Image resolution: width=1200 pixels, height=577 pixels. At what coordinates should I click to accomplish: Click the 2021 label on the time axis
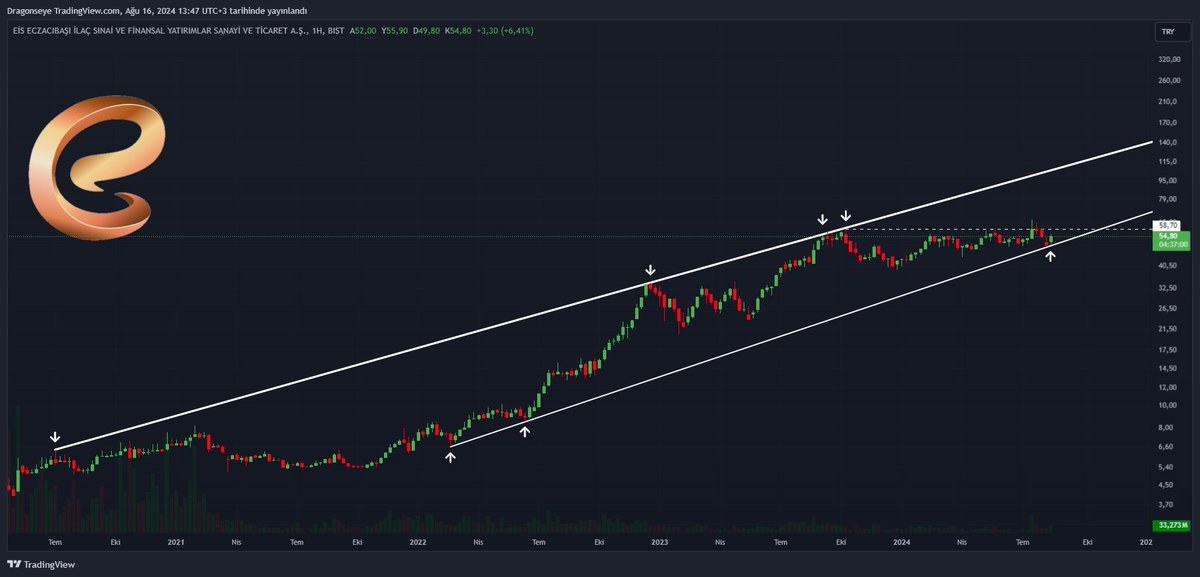tap(176, 542)
